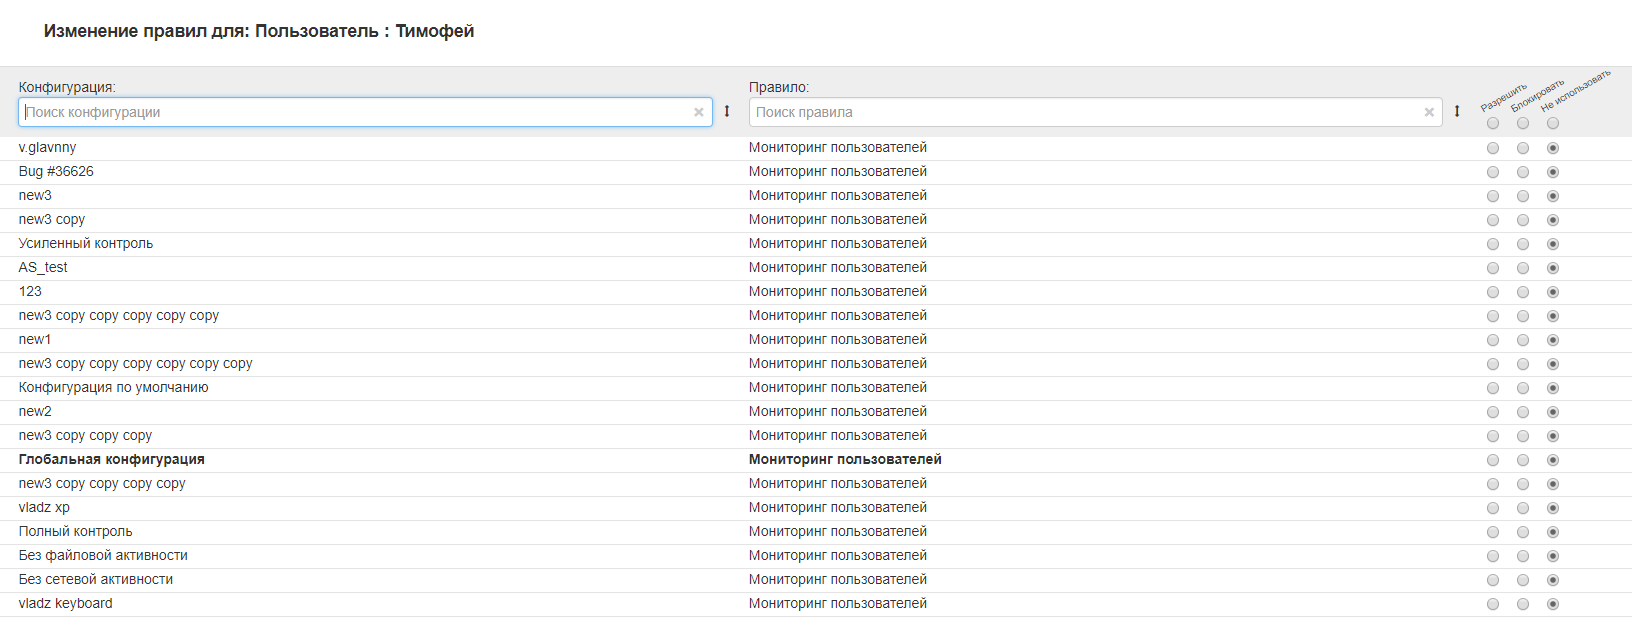The height and width of the screenshot is (621, 1632).
Task: Click configuration name vladz keyboard
Action: point(65,603)
